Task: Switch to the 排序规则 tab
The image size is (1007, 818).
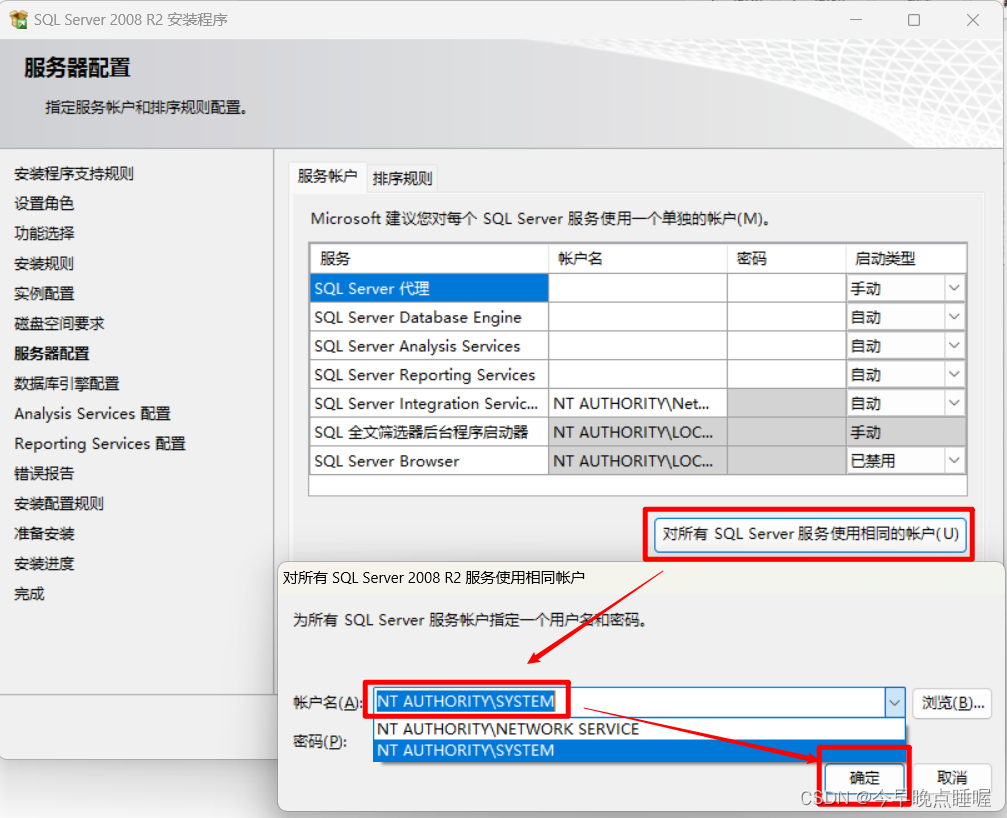Action: click(402, 178)
